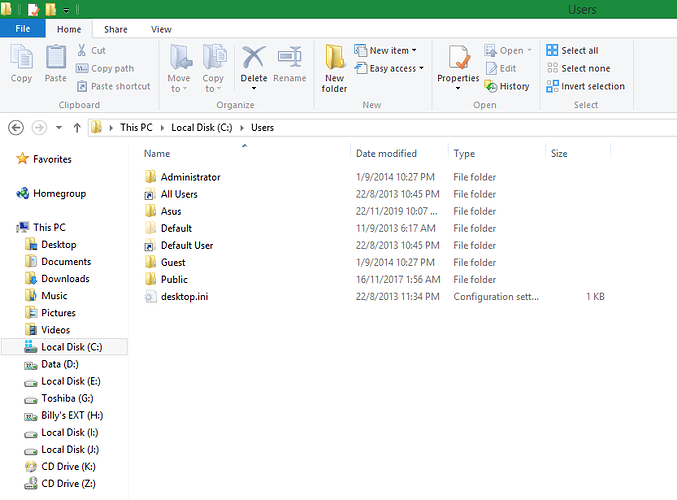Image resolution: width=677 pixels, height=500 pixels.
Task: Click the New folder icon in ribbon
Action: (x=334, y=68)
